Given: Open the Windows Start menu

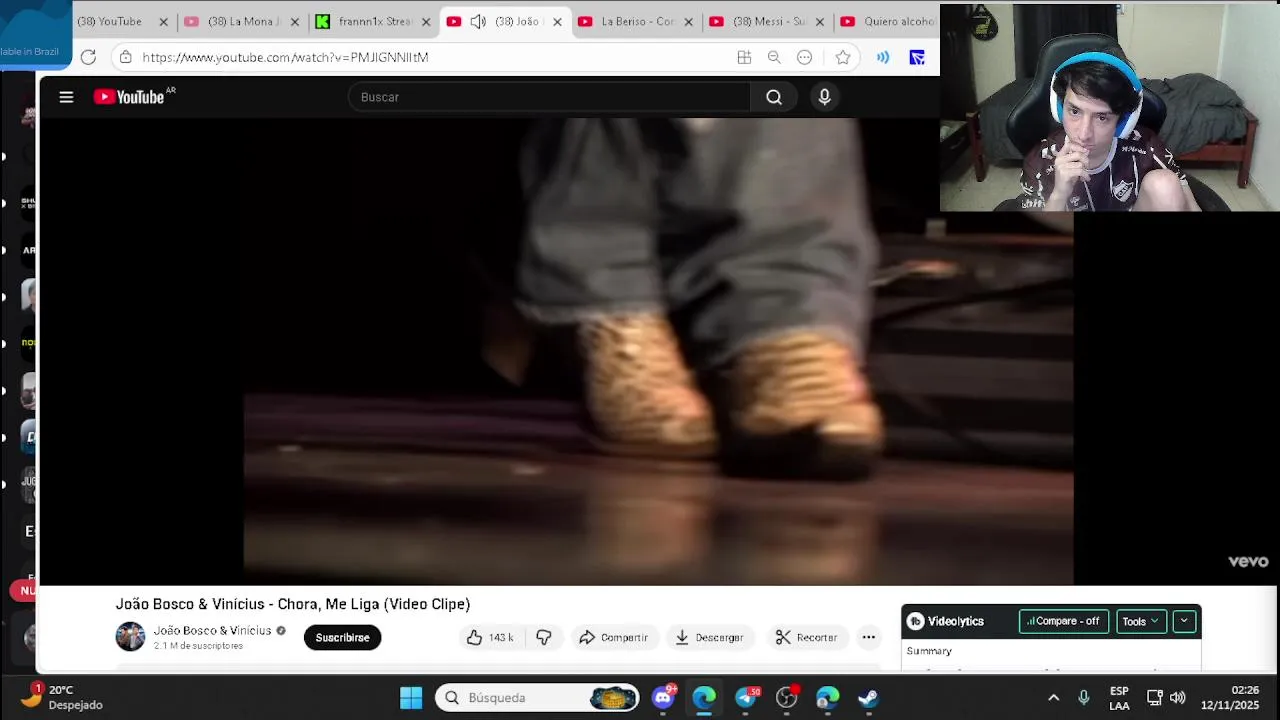Looking at the screenshot, I should point(411,697).
